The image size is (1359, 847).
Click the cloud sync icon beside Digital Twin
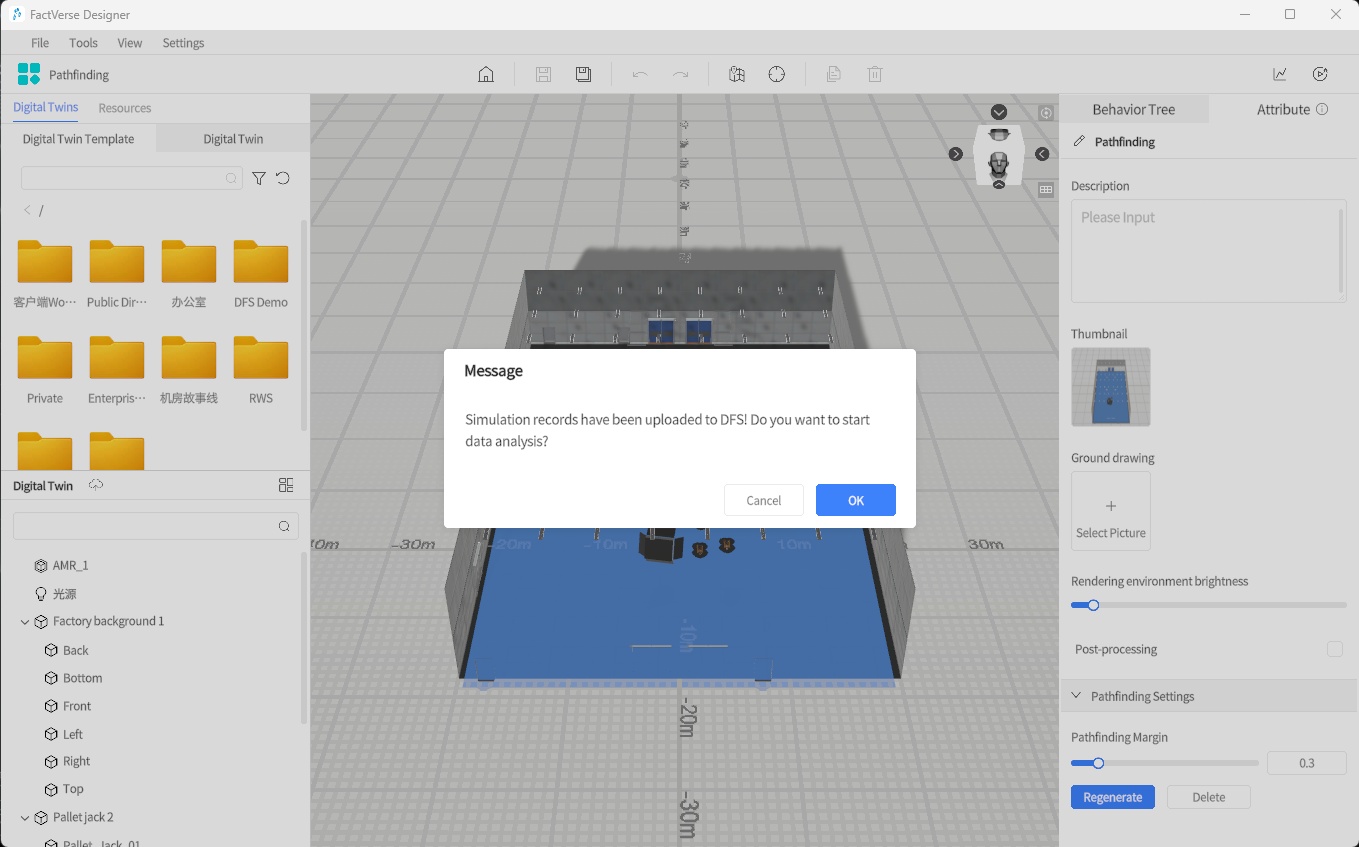pyautogui.click(x=96, y=485)
